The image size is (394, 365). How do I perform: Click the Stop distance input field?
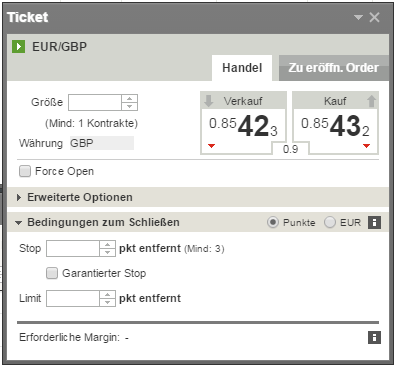tap(73, 249)
